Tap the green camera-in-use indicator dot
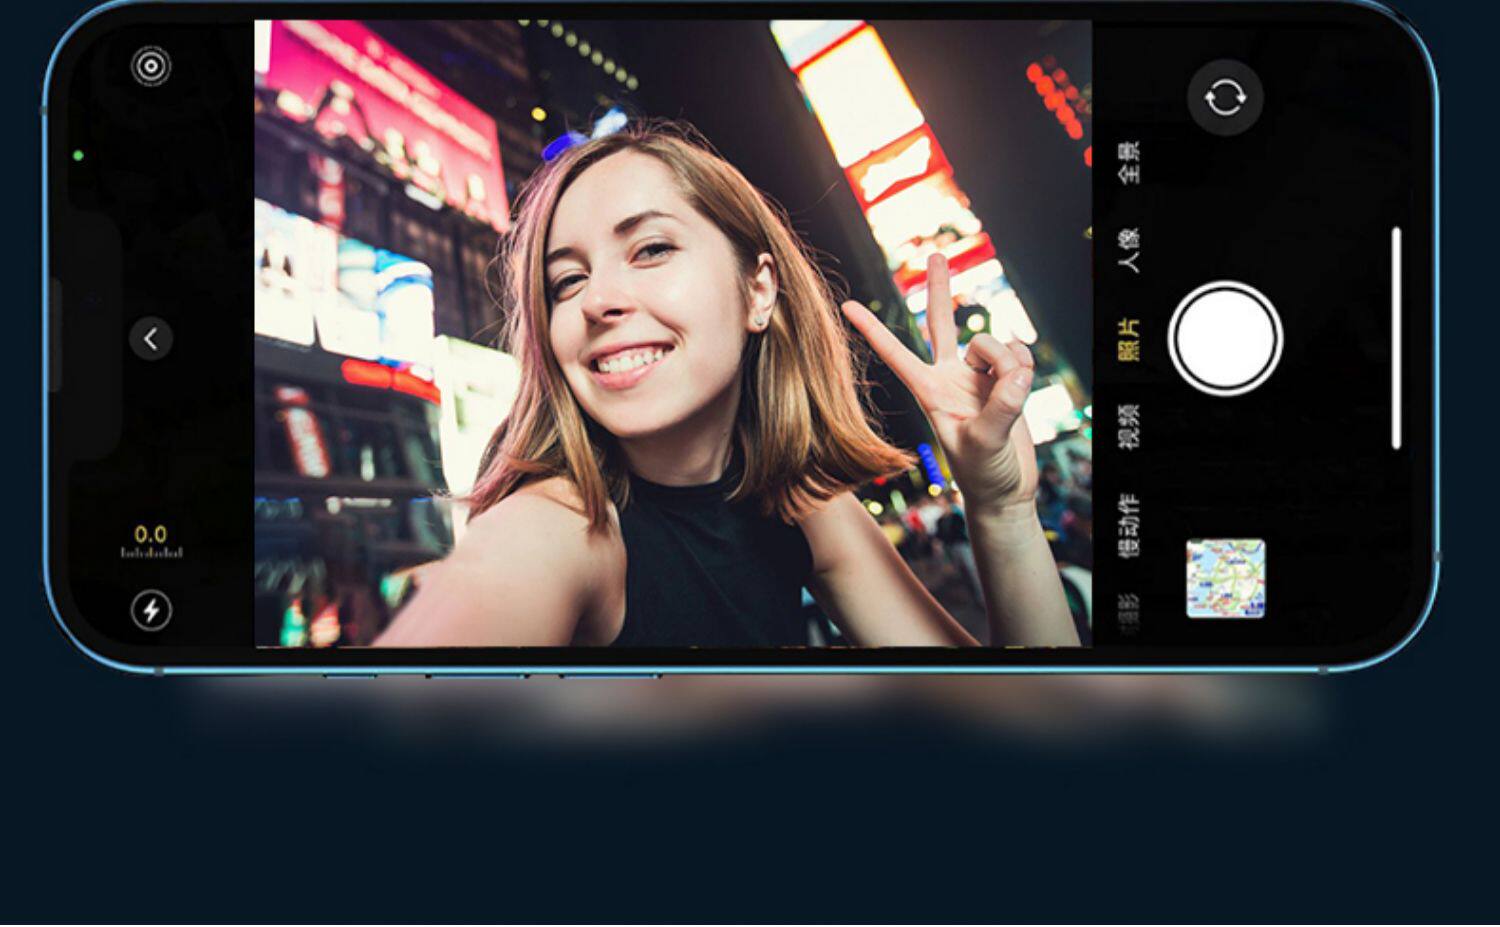 [78, 156]
